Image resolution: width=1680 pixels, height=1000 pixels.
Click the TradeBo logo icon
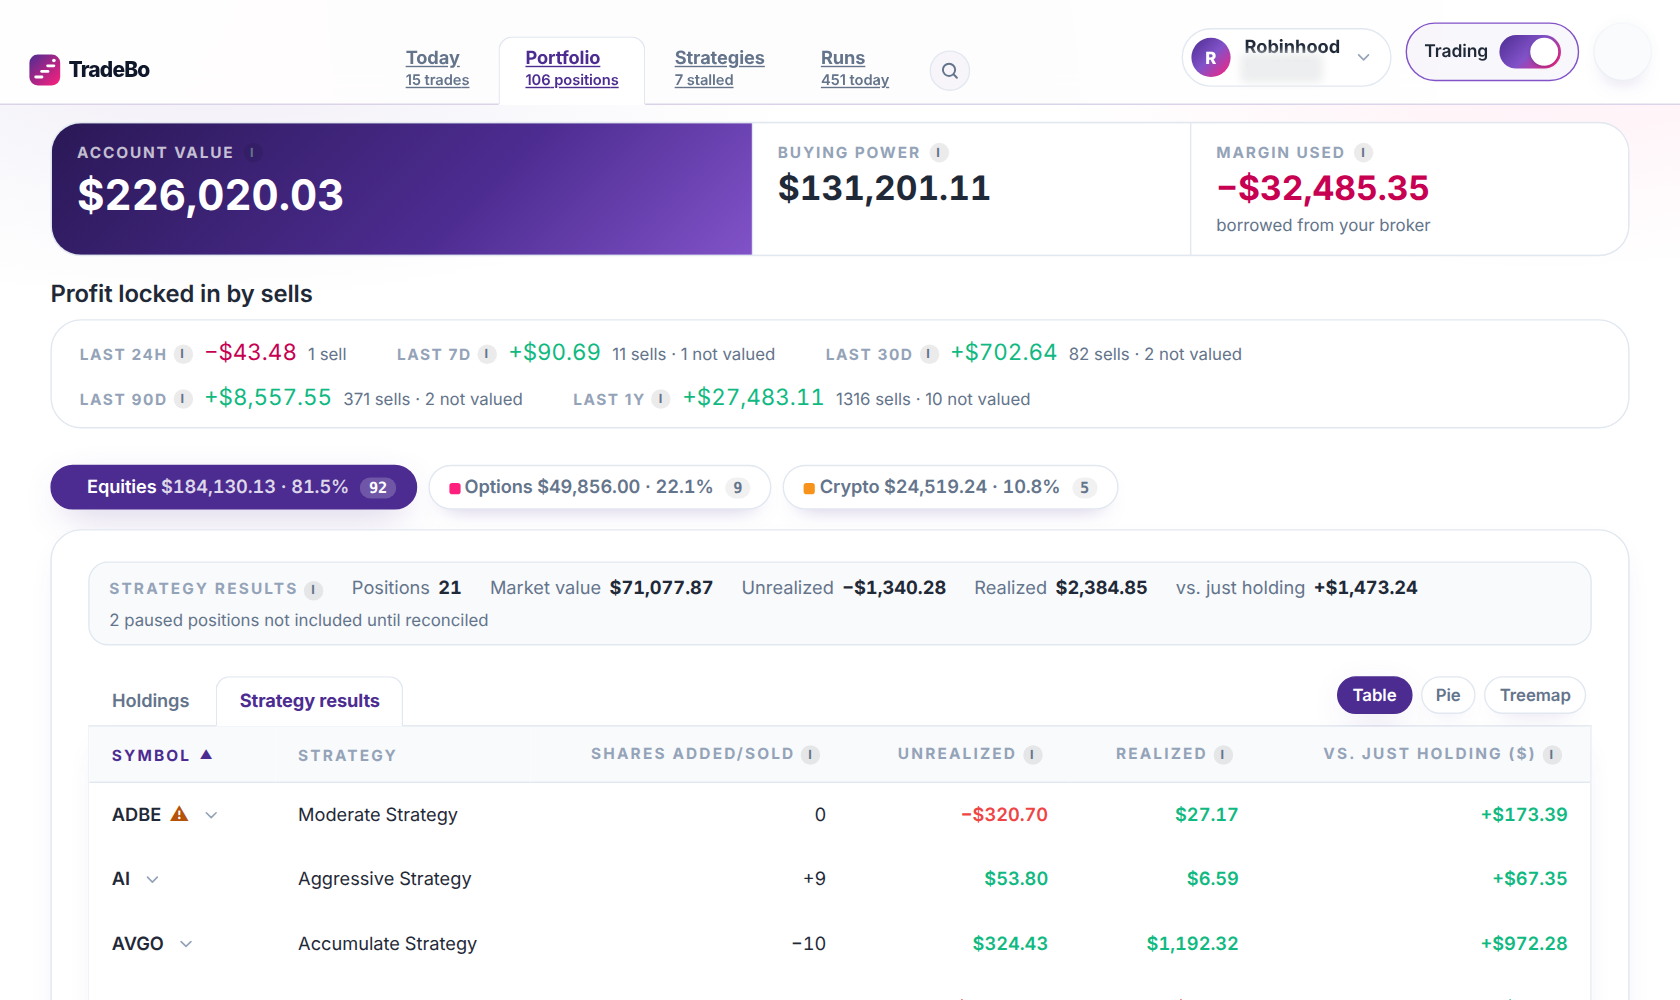point(45,69)
